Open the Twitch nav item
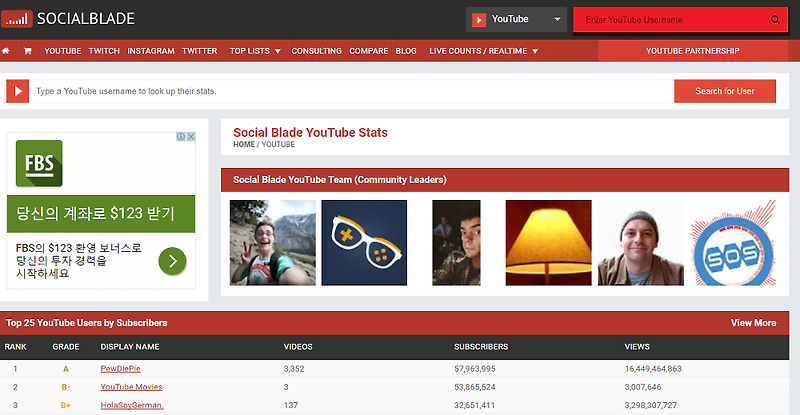The width and height of the screenshot is (800, 415). point(104,51)
